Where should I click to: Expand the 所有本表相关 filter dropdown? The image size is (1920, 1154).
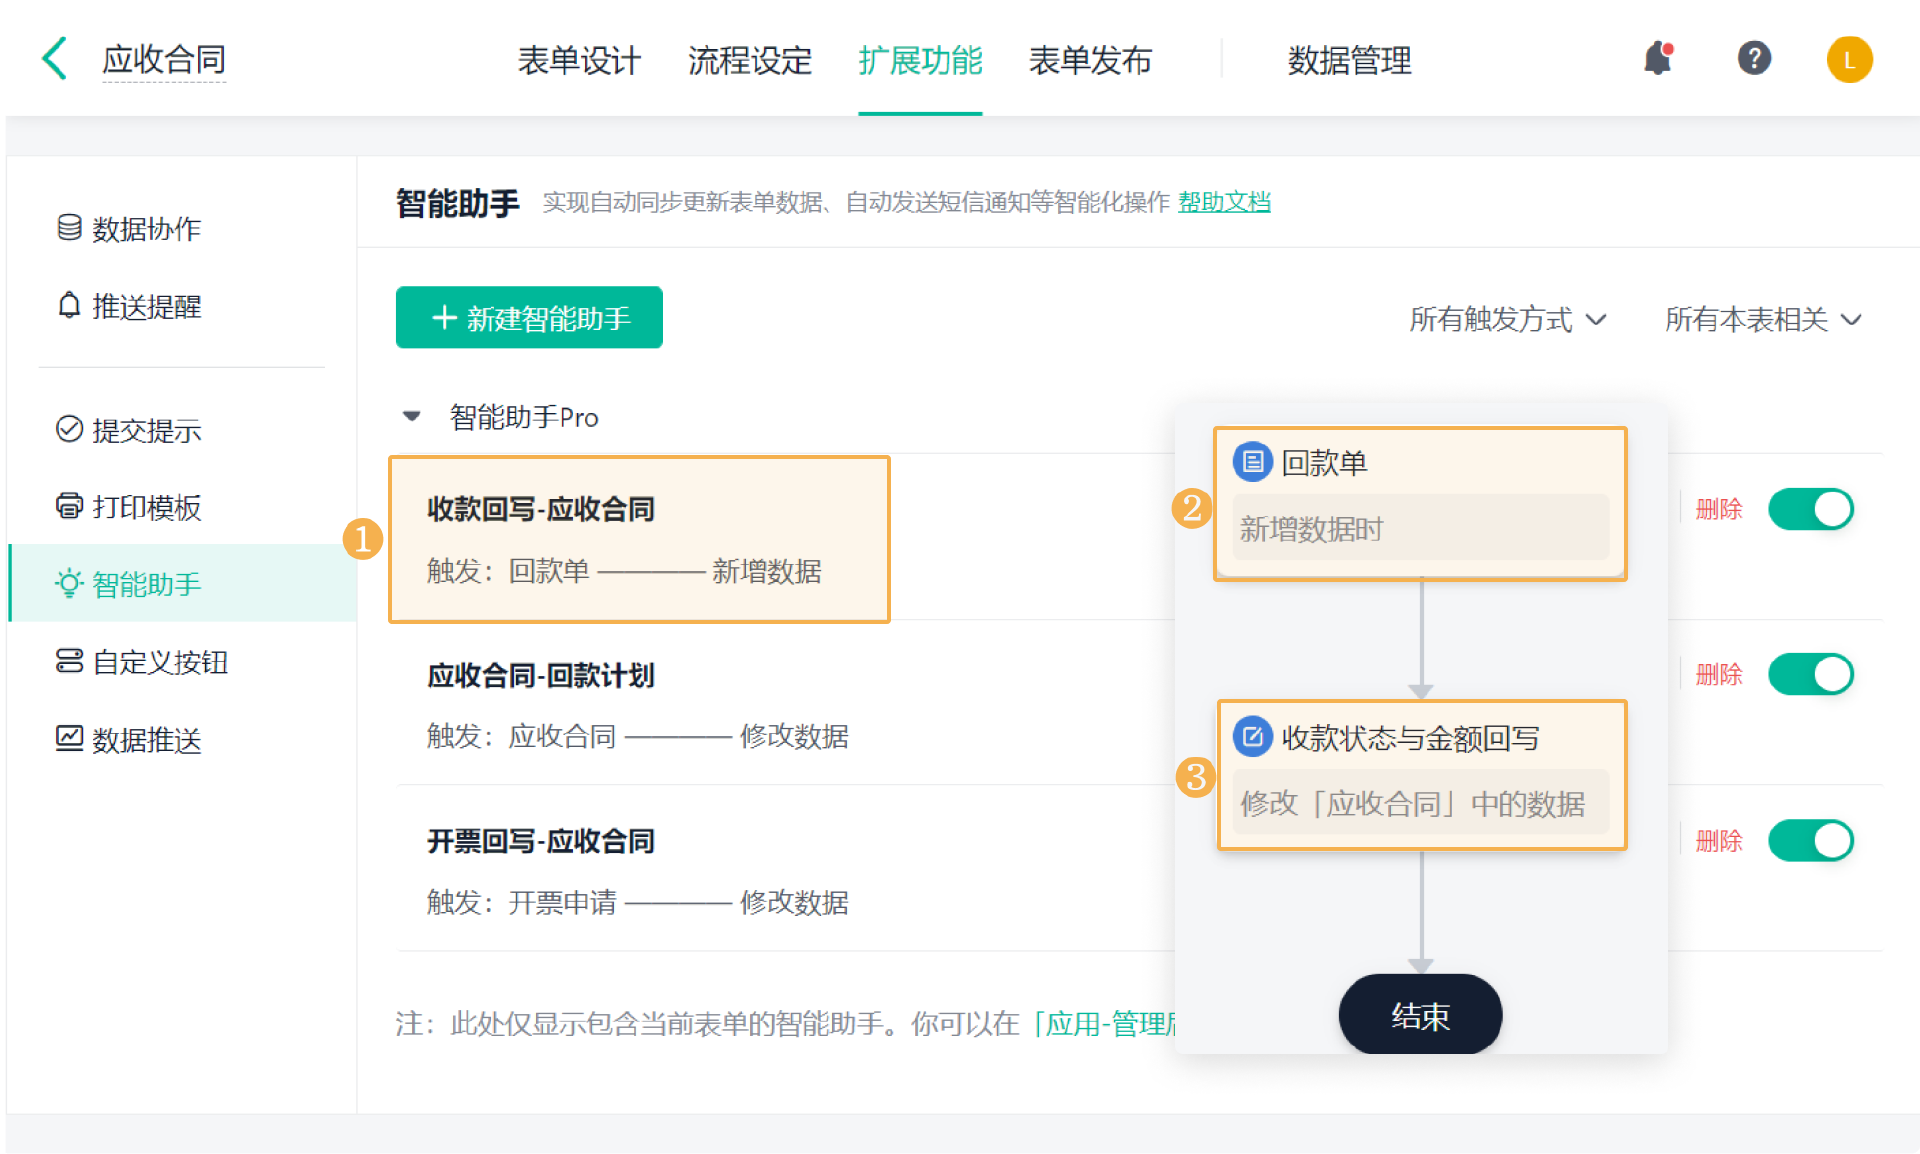coord(1762,319)
